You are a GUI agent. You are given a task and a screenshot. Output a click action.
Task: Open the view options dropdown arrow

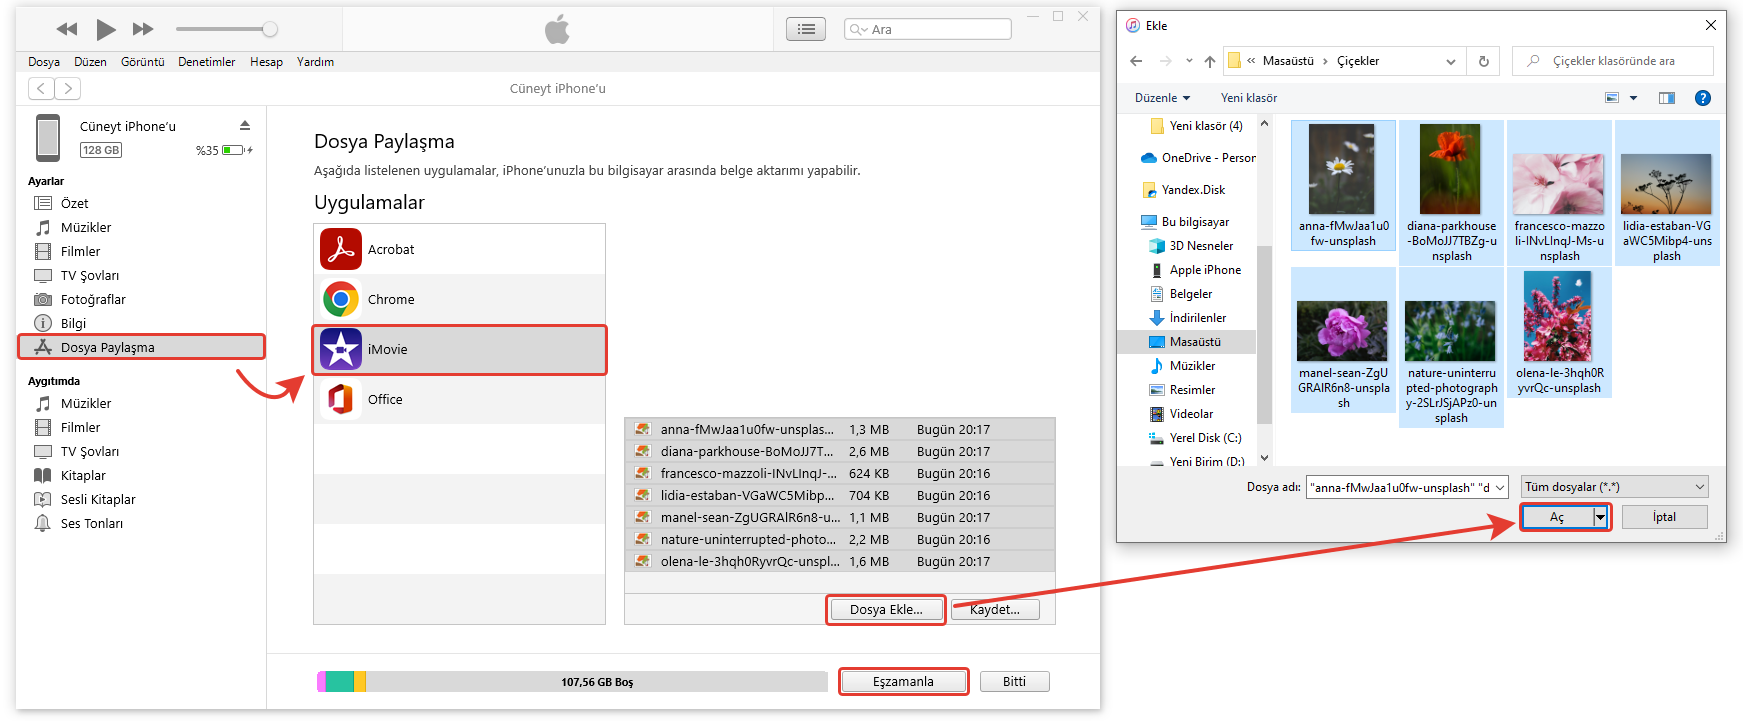(x=1633, y=98)
